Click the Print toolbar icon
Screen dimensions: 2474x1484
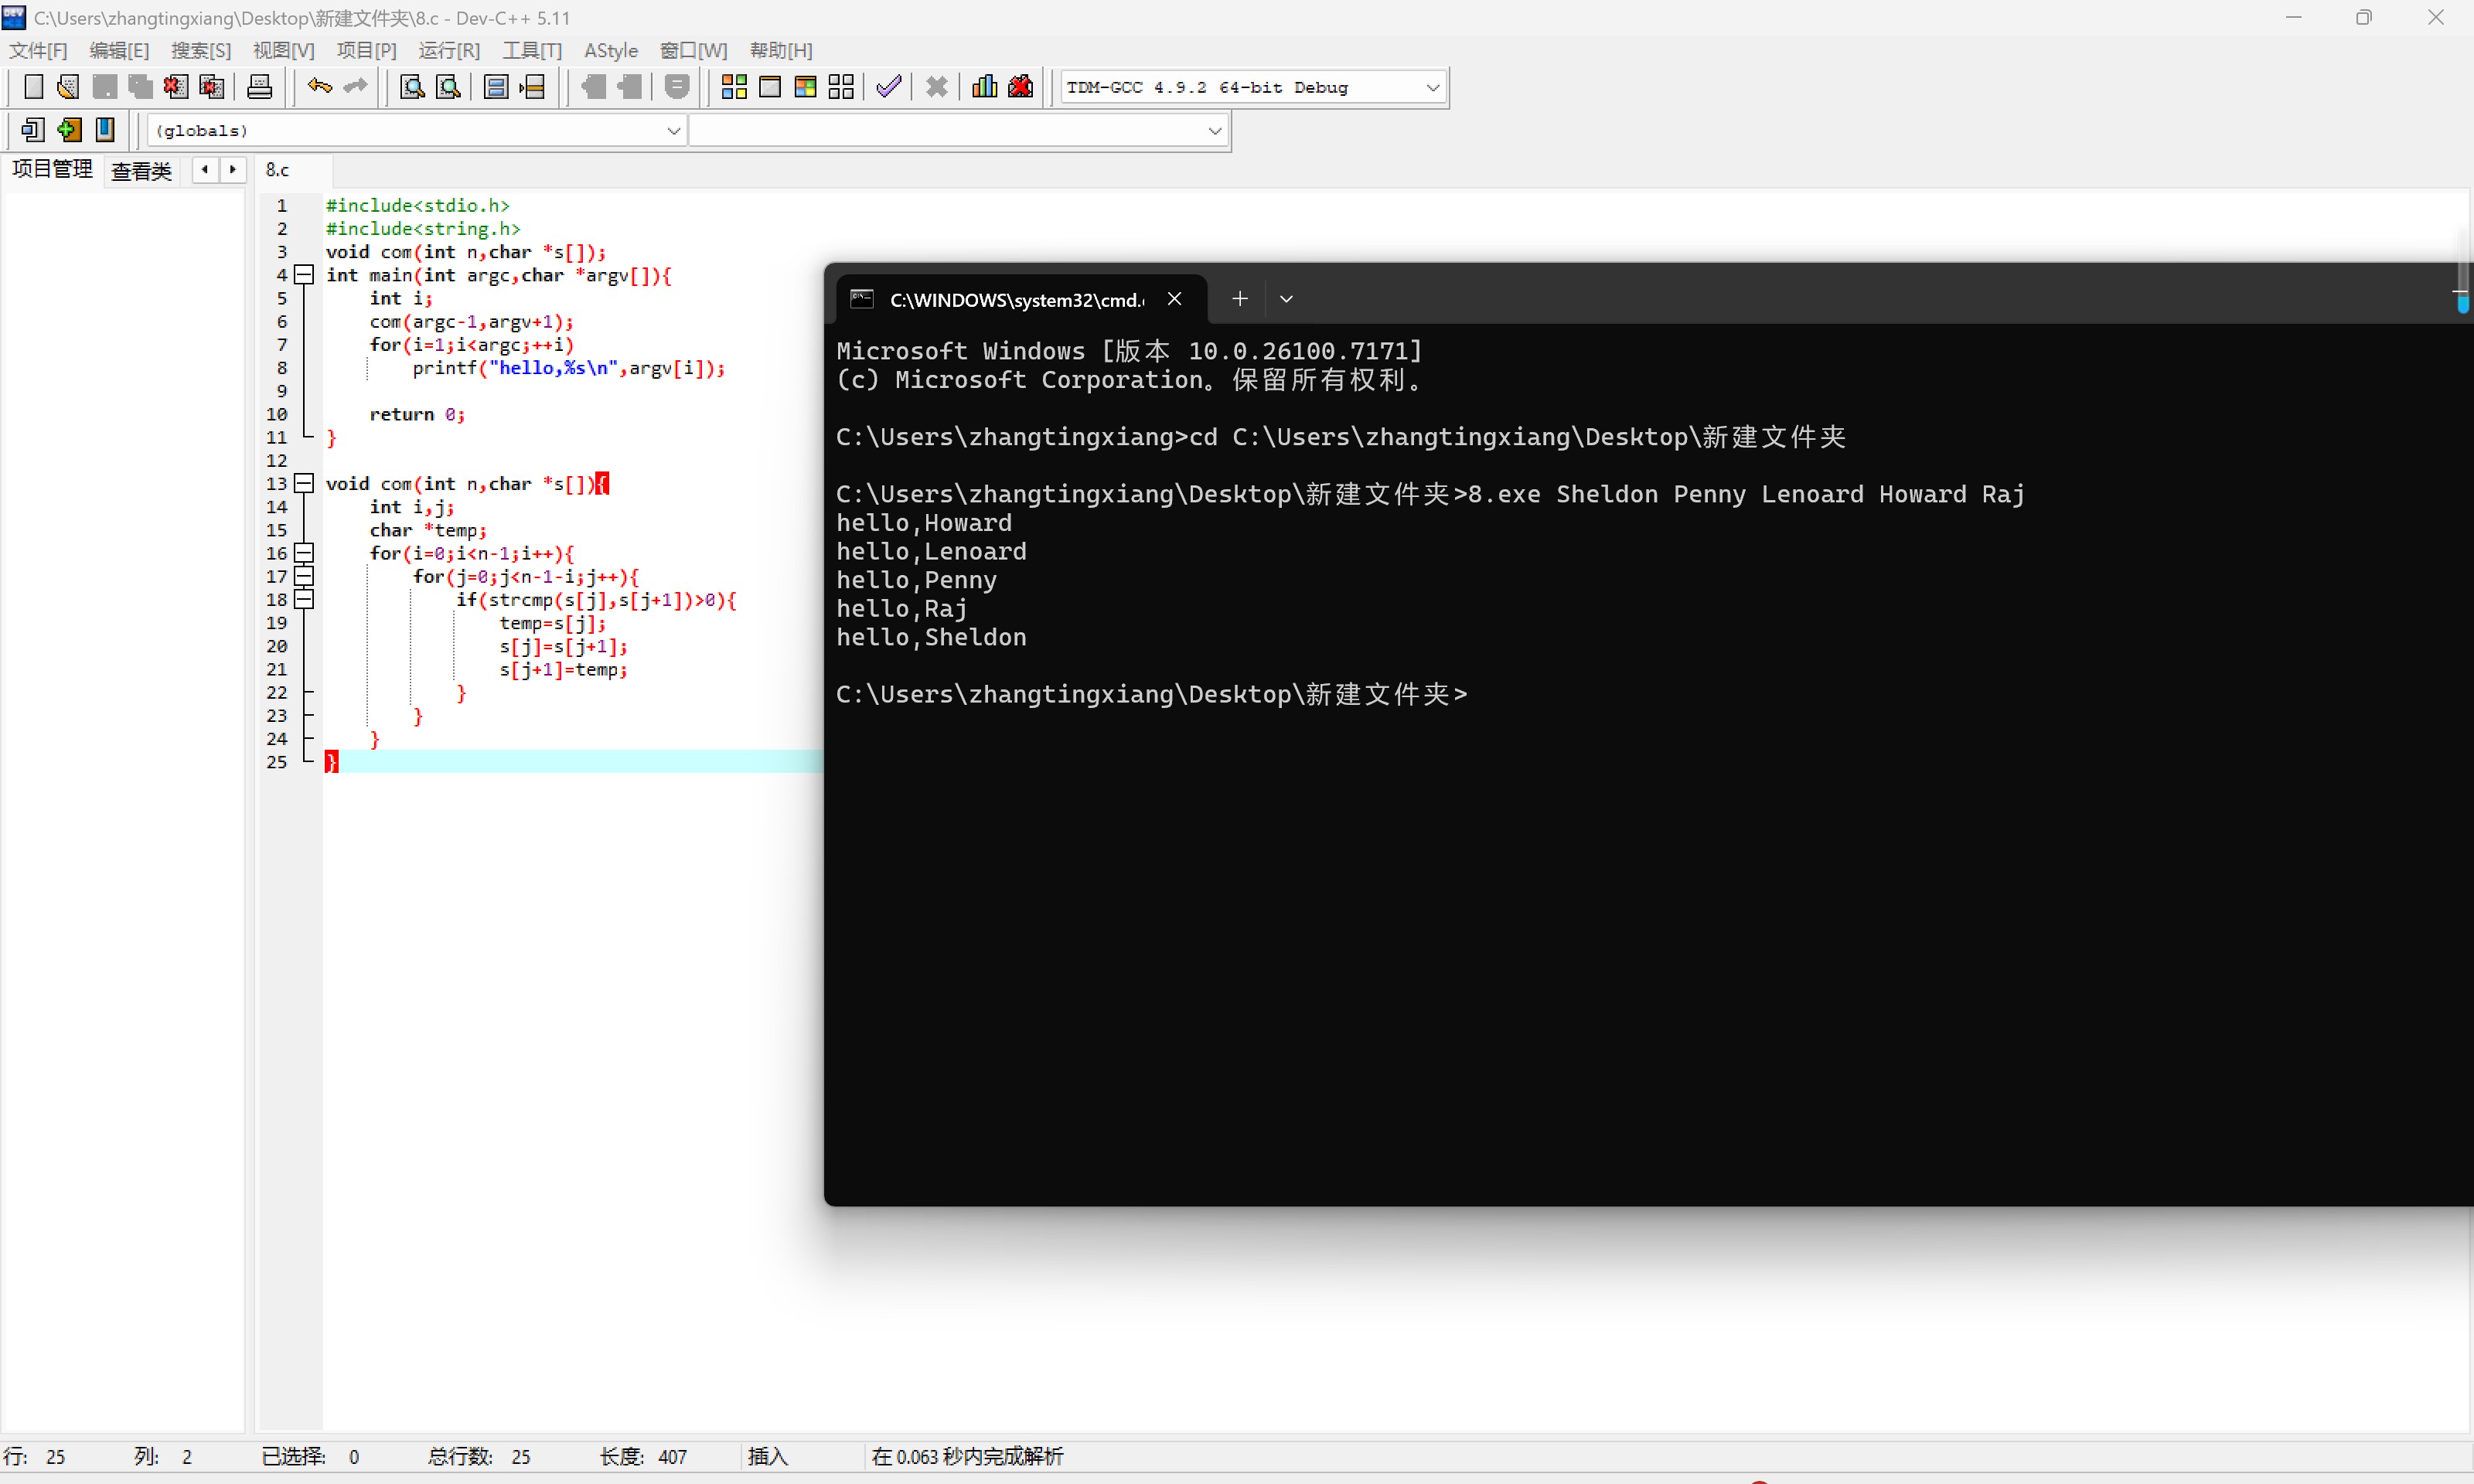(260, 87)
